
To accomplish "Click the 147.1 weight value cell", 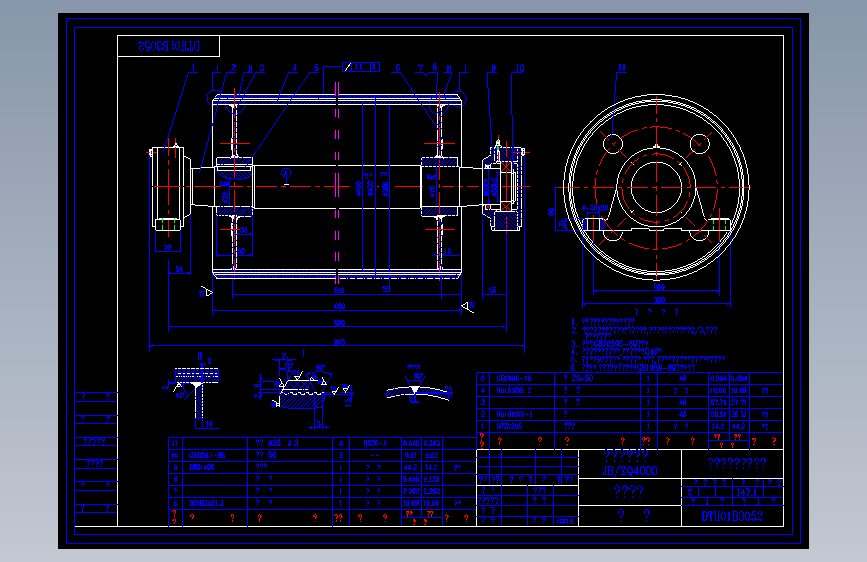I will pyautogui.click(x=746, y=492).
